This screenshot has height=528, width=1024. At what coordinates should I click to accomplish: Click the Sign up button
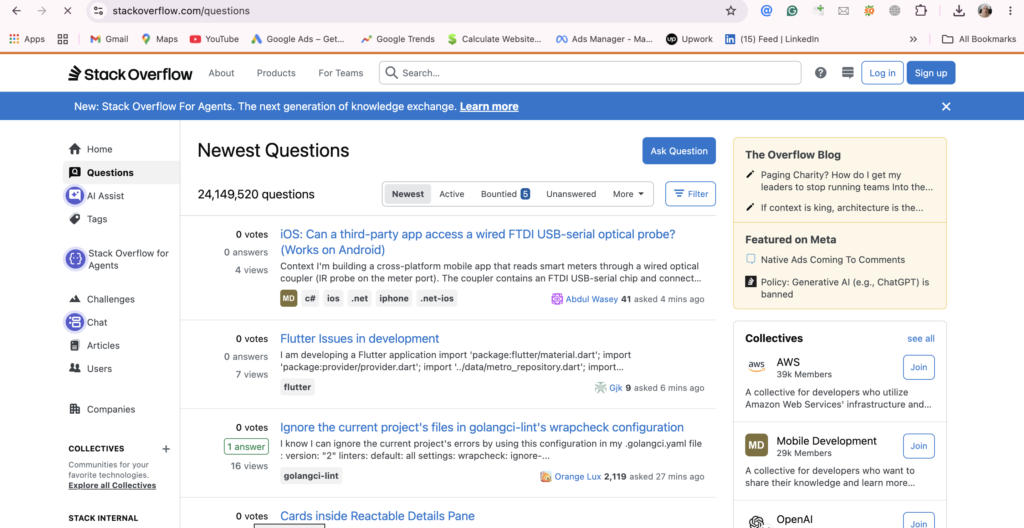(931, 73)
